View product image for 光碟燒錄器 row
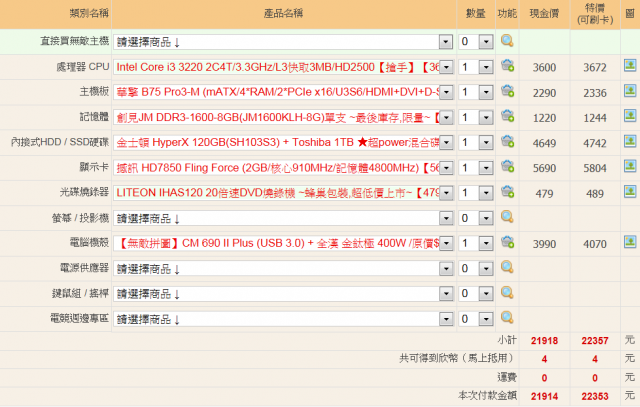The image size is (640, 407). (x=630, y=191)
